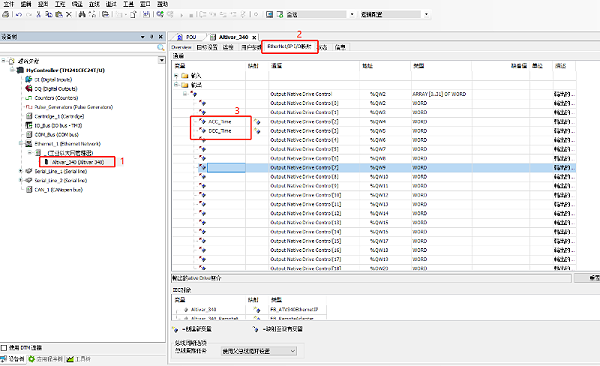This screenshot has width=600, height=366.
Task: Switch to the Ethernet/IP I/O mapping tab
Action: pyautogui.click(x=289, y=46)
